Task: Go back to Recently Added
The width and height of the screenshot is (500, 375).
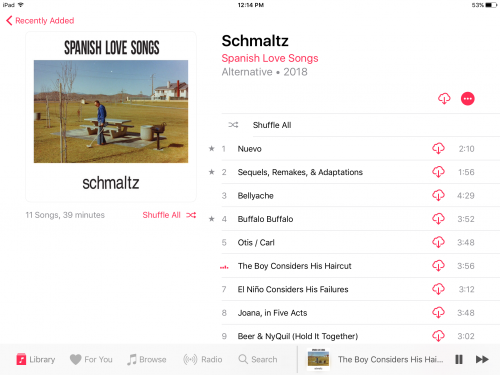Action: (x=40, y=21)
